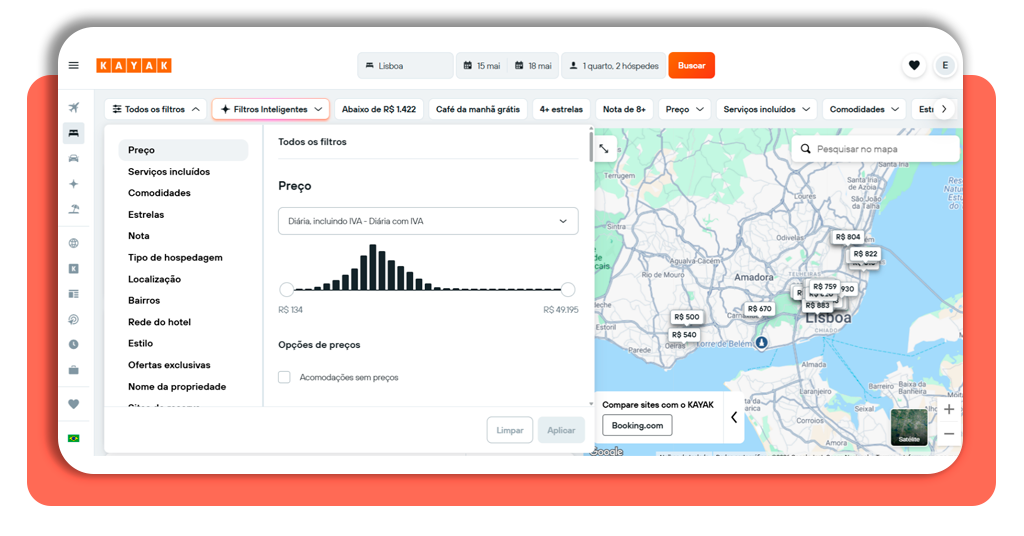Edit the Lisboa destination field
Screen dimensions: 1024x536
406,65
